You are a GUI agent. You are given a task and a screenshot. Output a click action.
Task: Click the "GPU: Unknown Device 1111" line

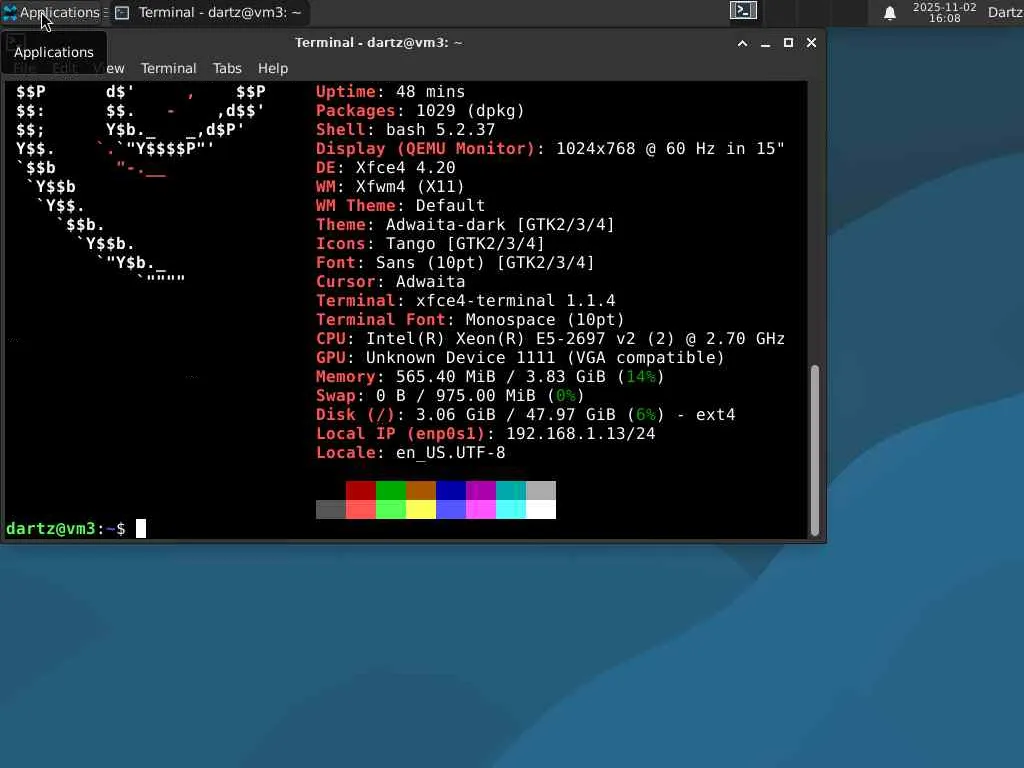520,357
